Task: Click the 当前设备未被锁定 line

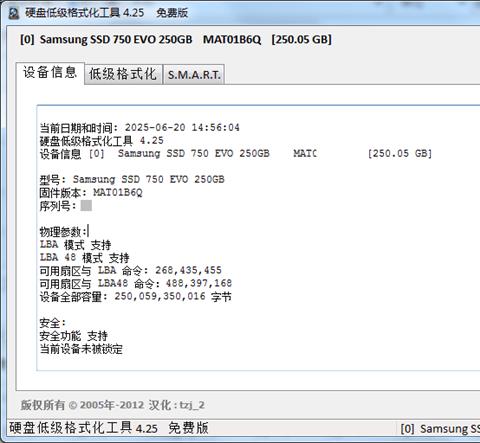Action: pyautogui.click(x=81, y=349)
